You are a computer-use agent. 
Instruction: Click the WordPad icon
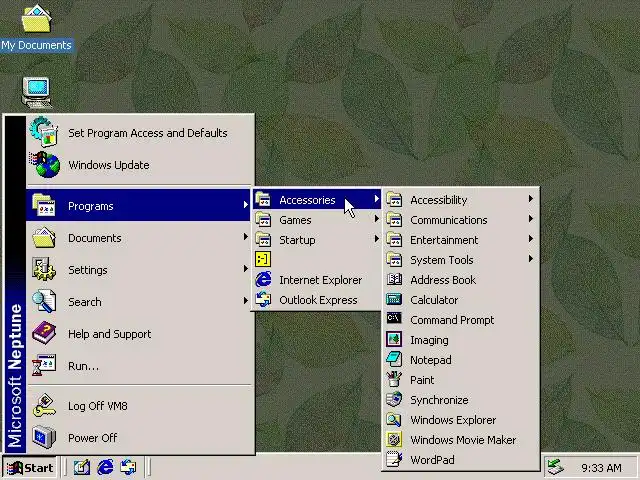[394, 460]
